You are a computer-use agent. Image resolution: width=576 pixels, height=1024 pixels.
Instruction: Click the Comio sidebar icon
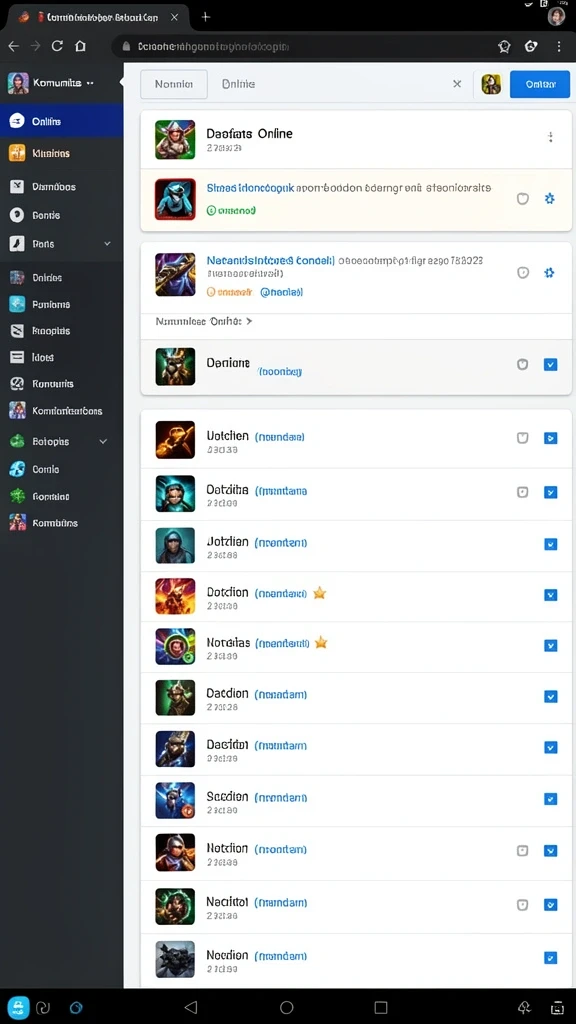[x=17, y=469]
